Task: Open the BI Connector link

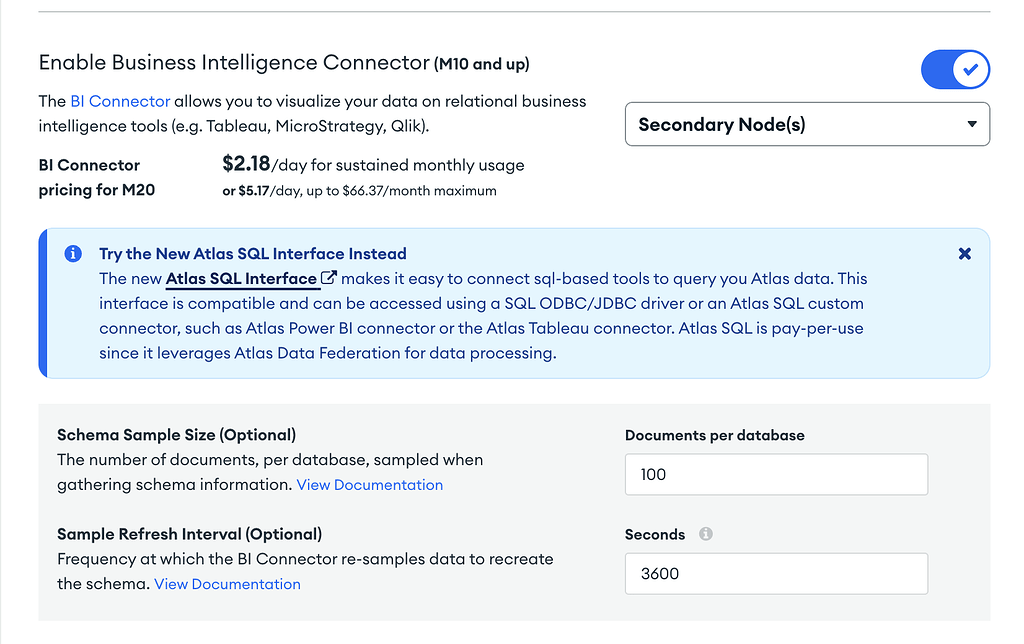Action: point(120,101)
